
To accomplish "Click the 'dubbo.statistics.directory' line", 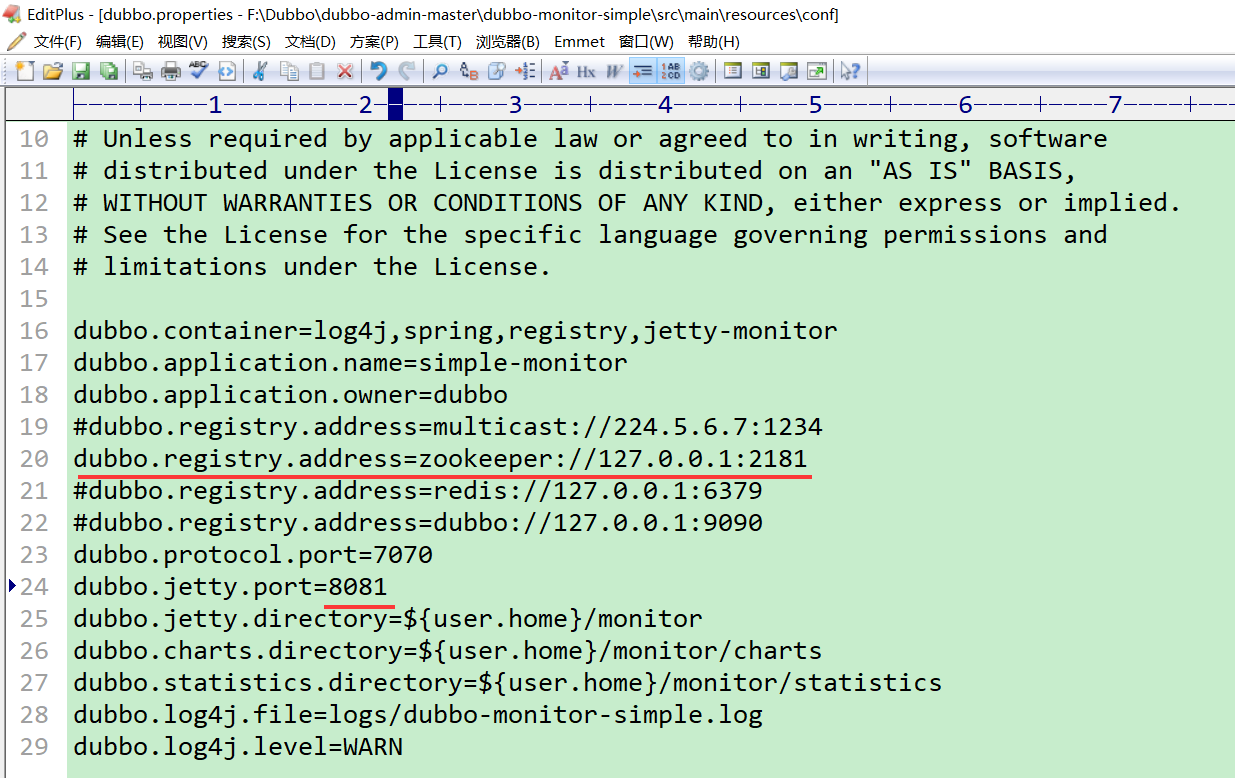I will [508, 683].
